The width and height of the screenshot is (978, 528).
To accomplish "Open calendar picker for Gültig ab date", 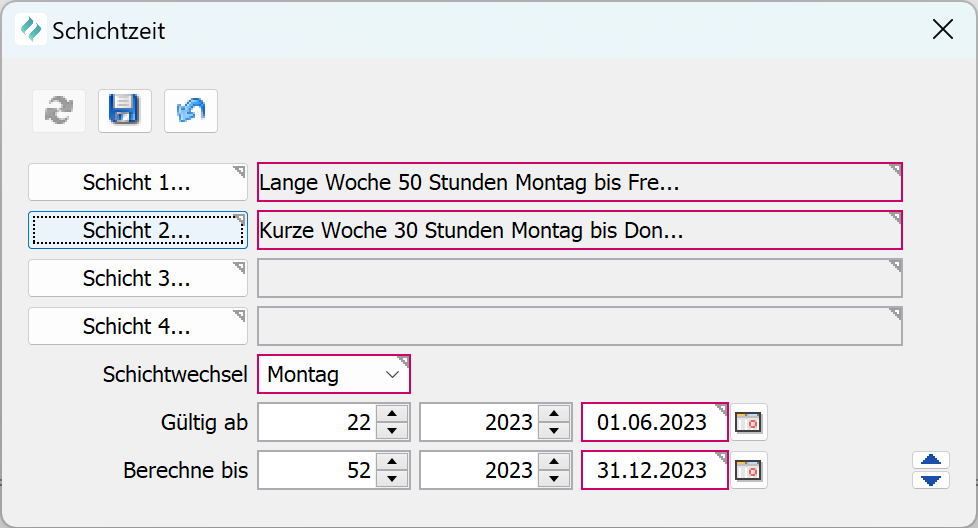I will coord(748,422).
